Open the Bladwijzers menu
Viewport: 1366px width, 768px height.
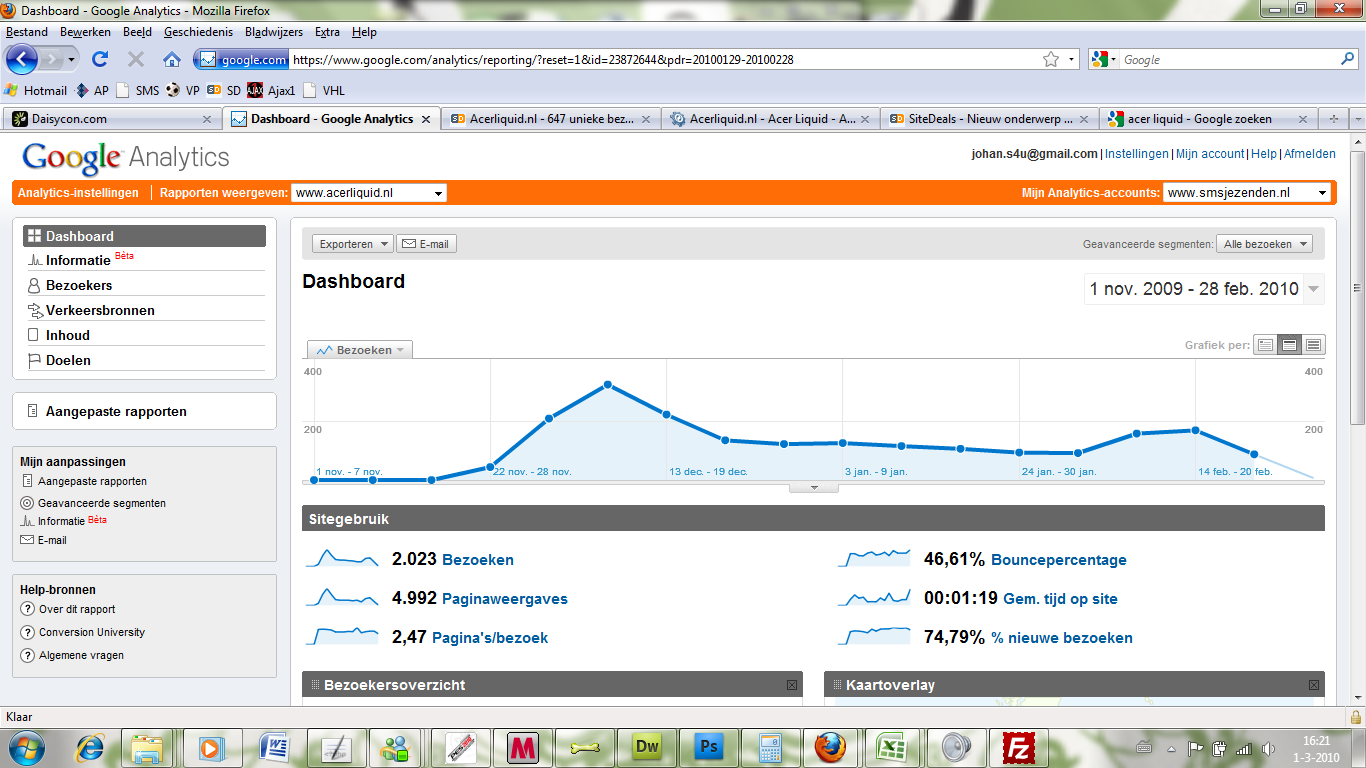point(273,32)
